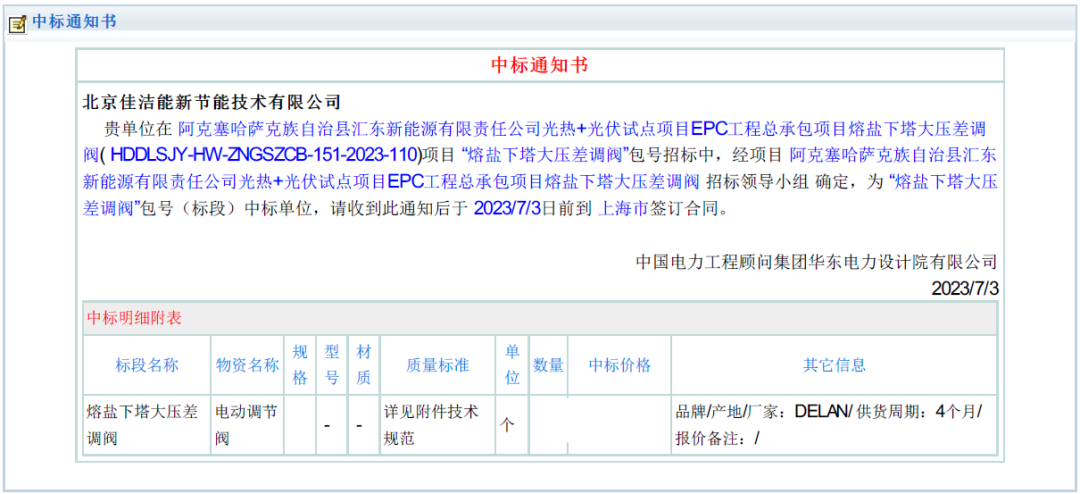
Task: Select the 电动调节阀 table cell
Action: coord(247,424)
